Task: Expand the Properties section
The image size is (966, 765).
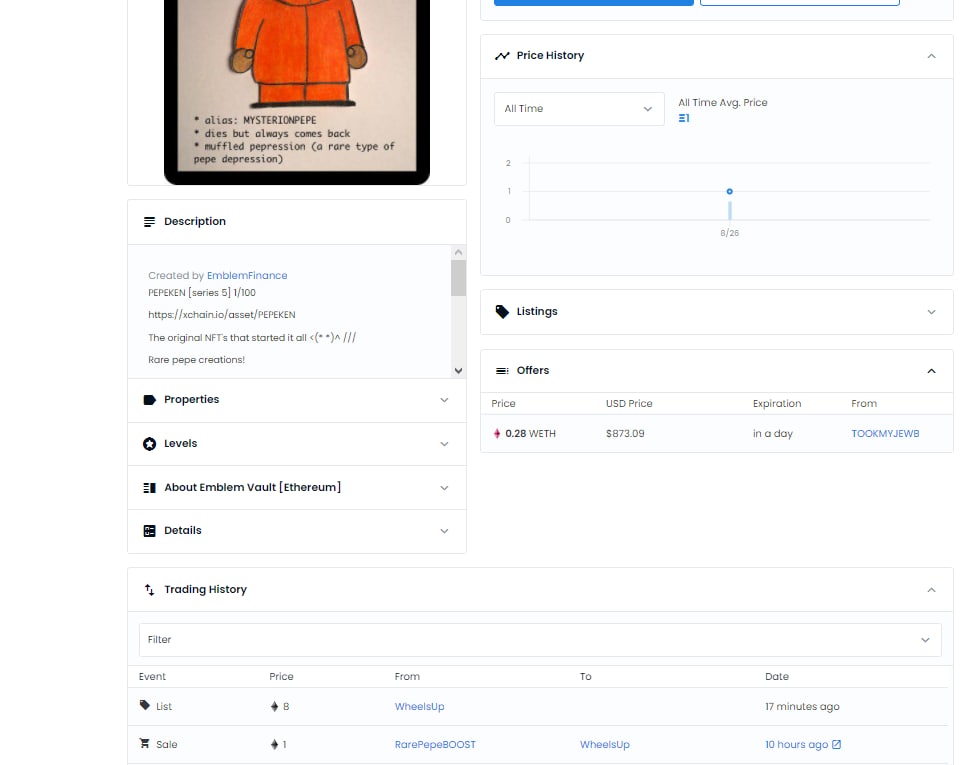Action: 444,400
